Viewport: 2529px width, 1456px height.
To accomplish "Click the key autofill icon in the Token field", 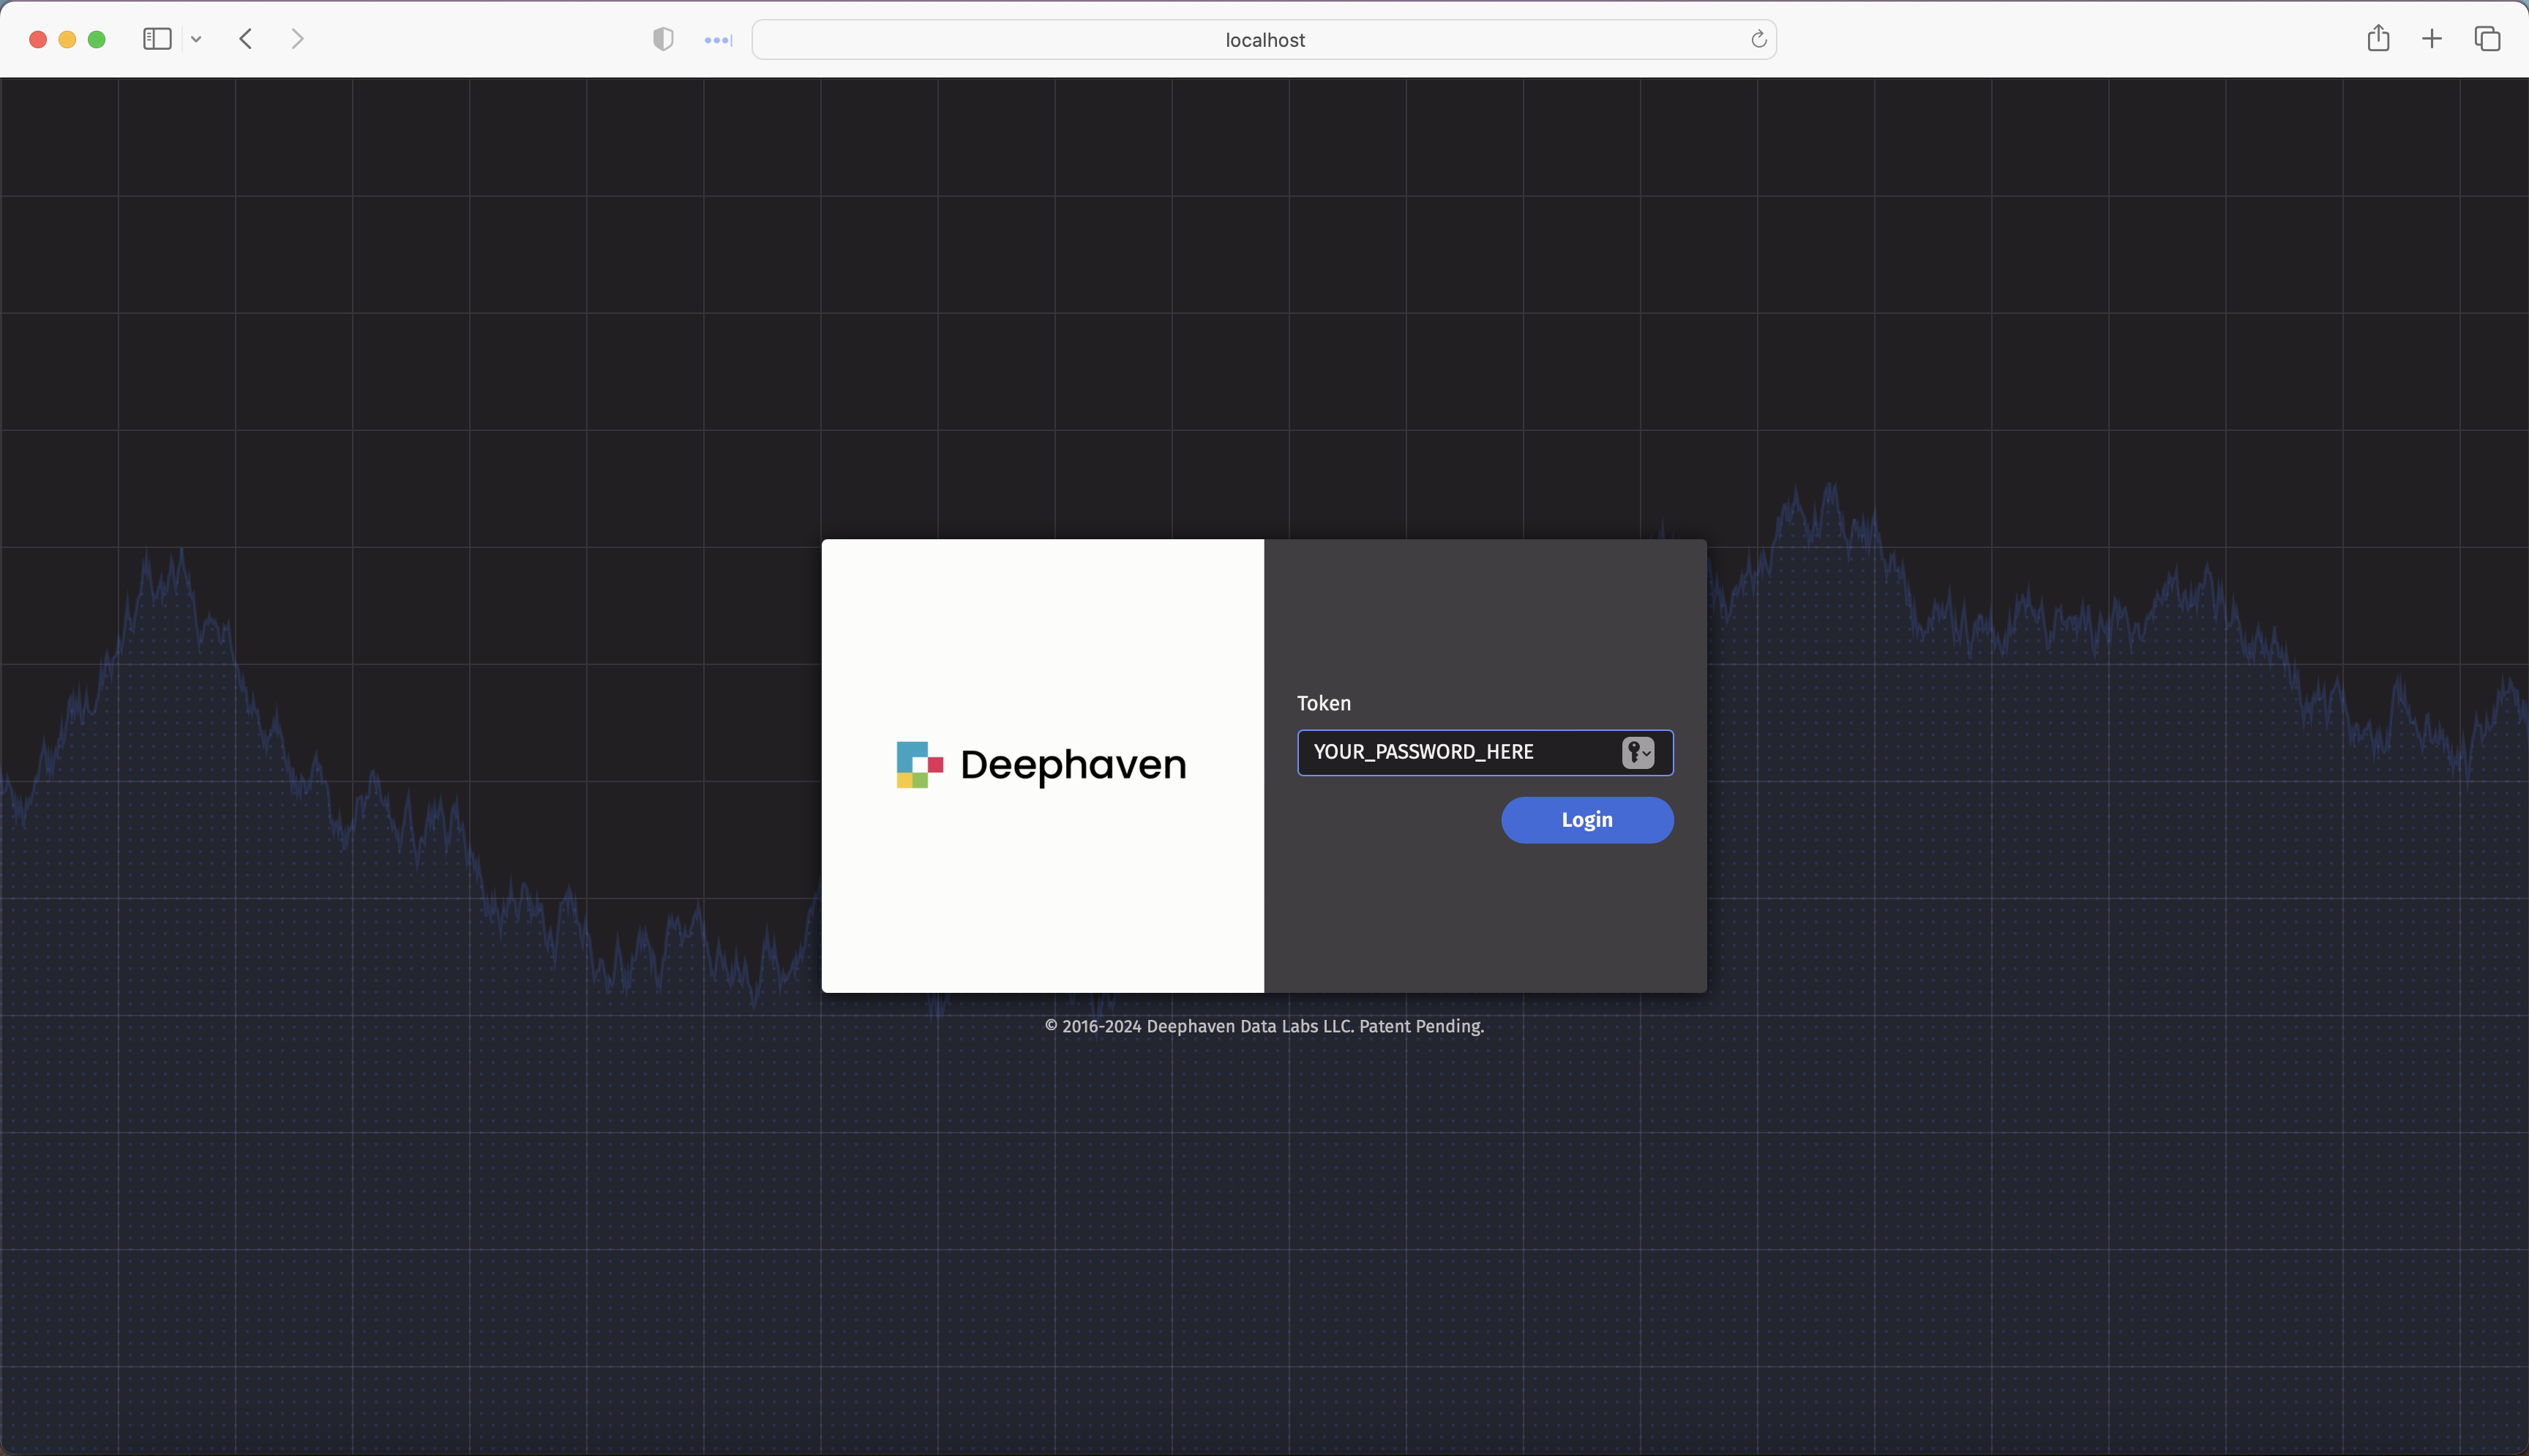I will point(1632,753).
